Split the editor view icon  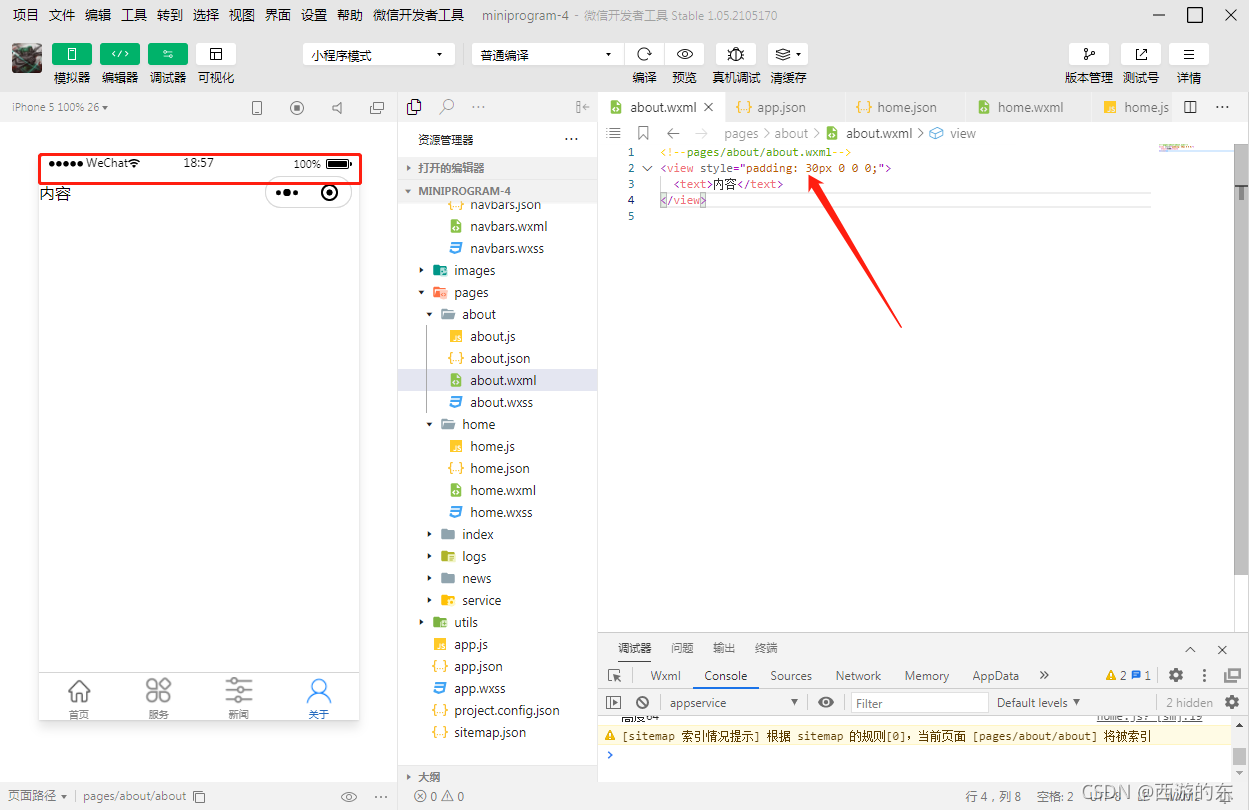[1190, 107]
